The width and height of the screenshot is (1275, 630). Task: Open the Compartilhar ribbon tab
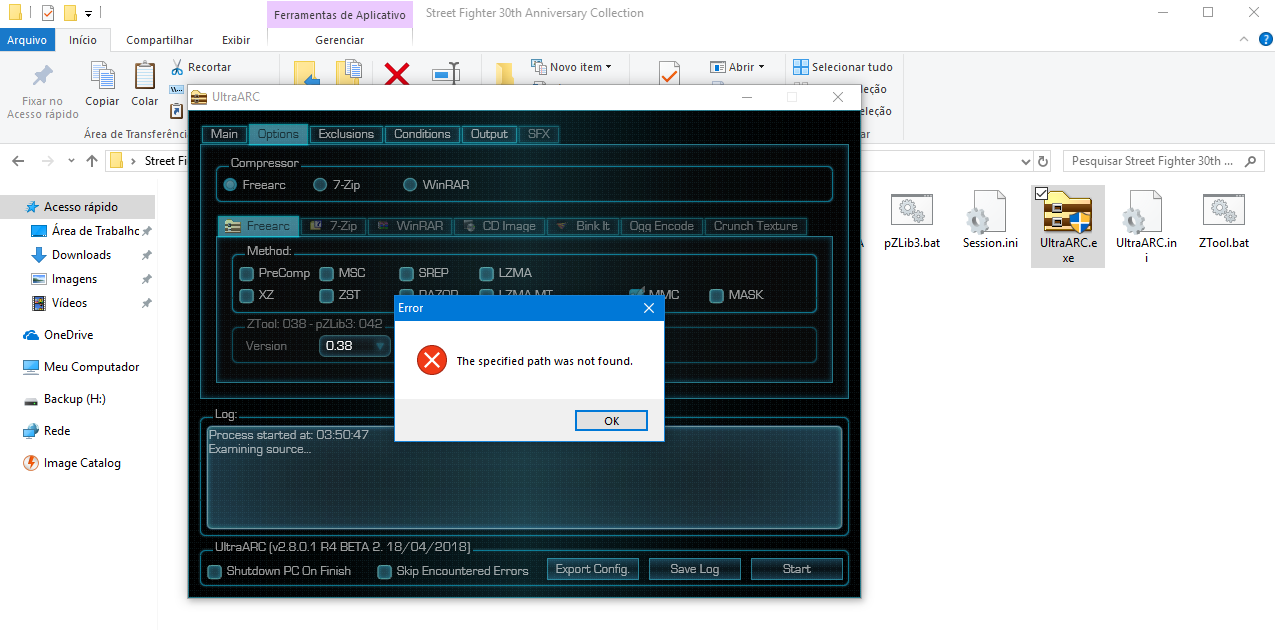coord(159,40)
